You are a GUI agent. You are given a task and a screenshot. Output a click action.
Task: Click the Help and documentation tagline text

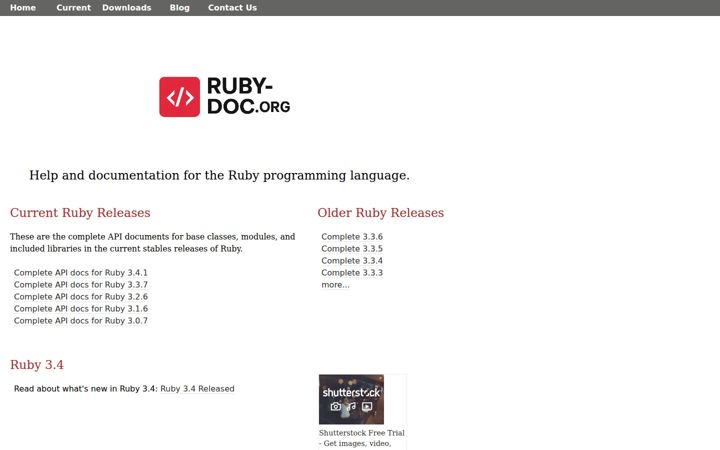(219, 175)
